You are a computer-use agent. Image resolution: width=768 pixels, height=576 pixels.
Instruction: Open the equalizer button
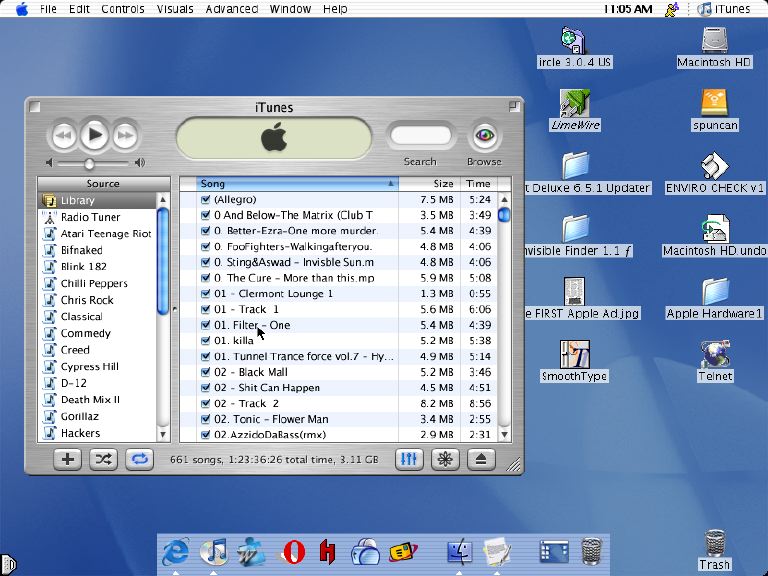pyautogui.click(x=409, y=459)
